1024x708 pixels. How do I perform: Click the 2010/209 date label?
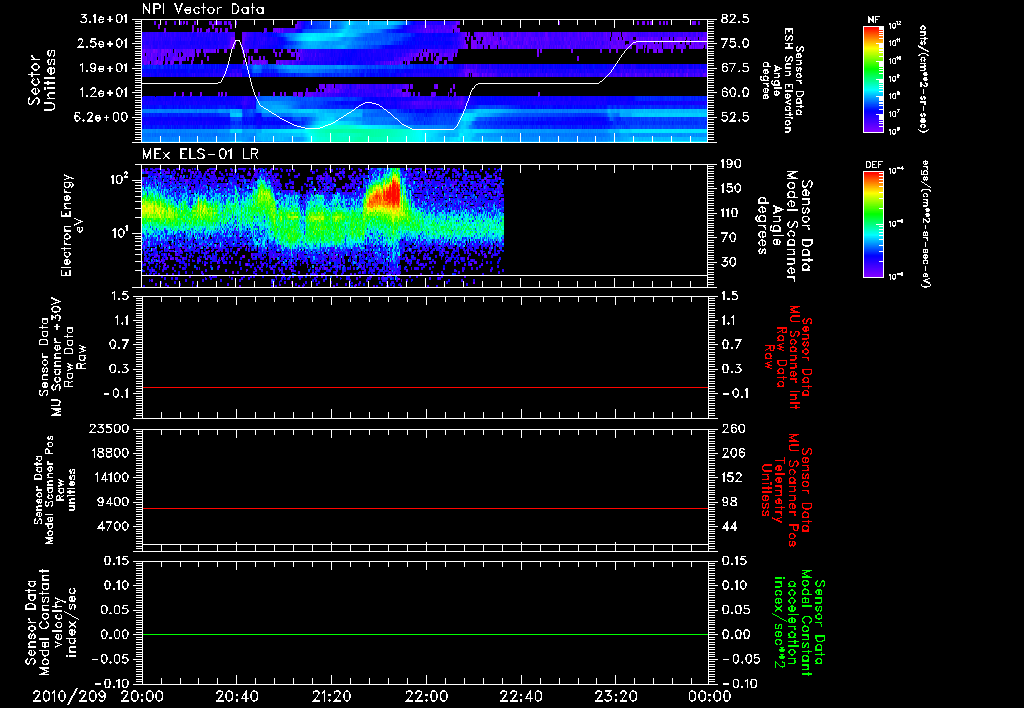(x=69, y=696)
